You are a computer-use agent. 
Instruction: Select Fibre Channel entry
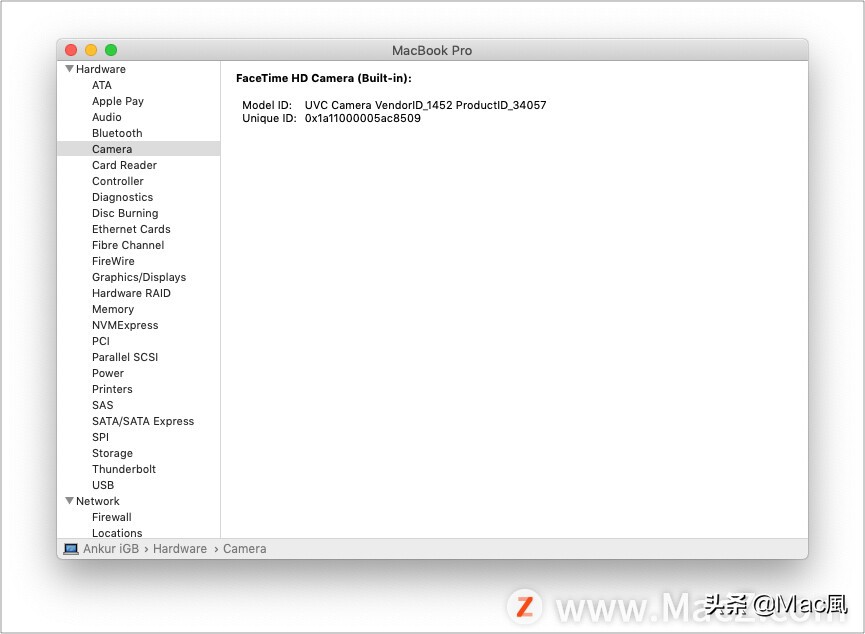pos(128,245)
